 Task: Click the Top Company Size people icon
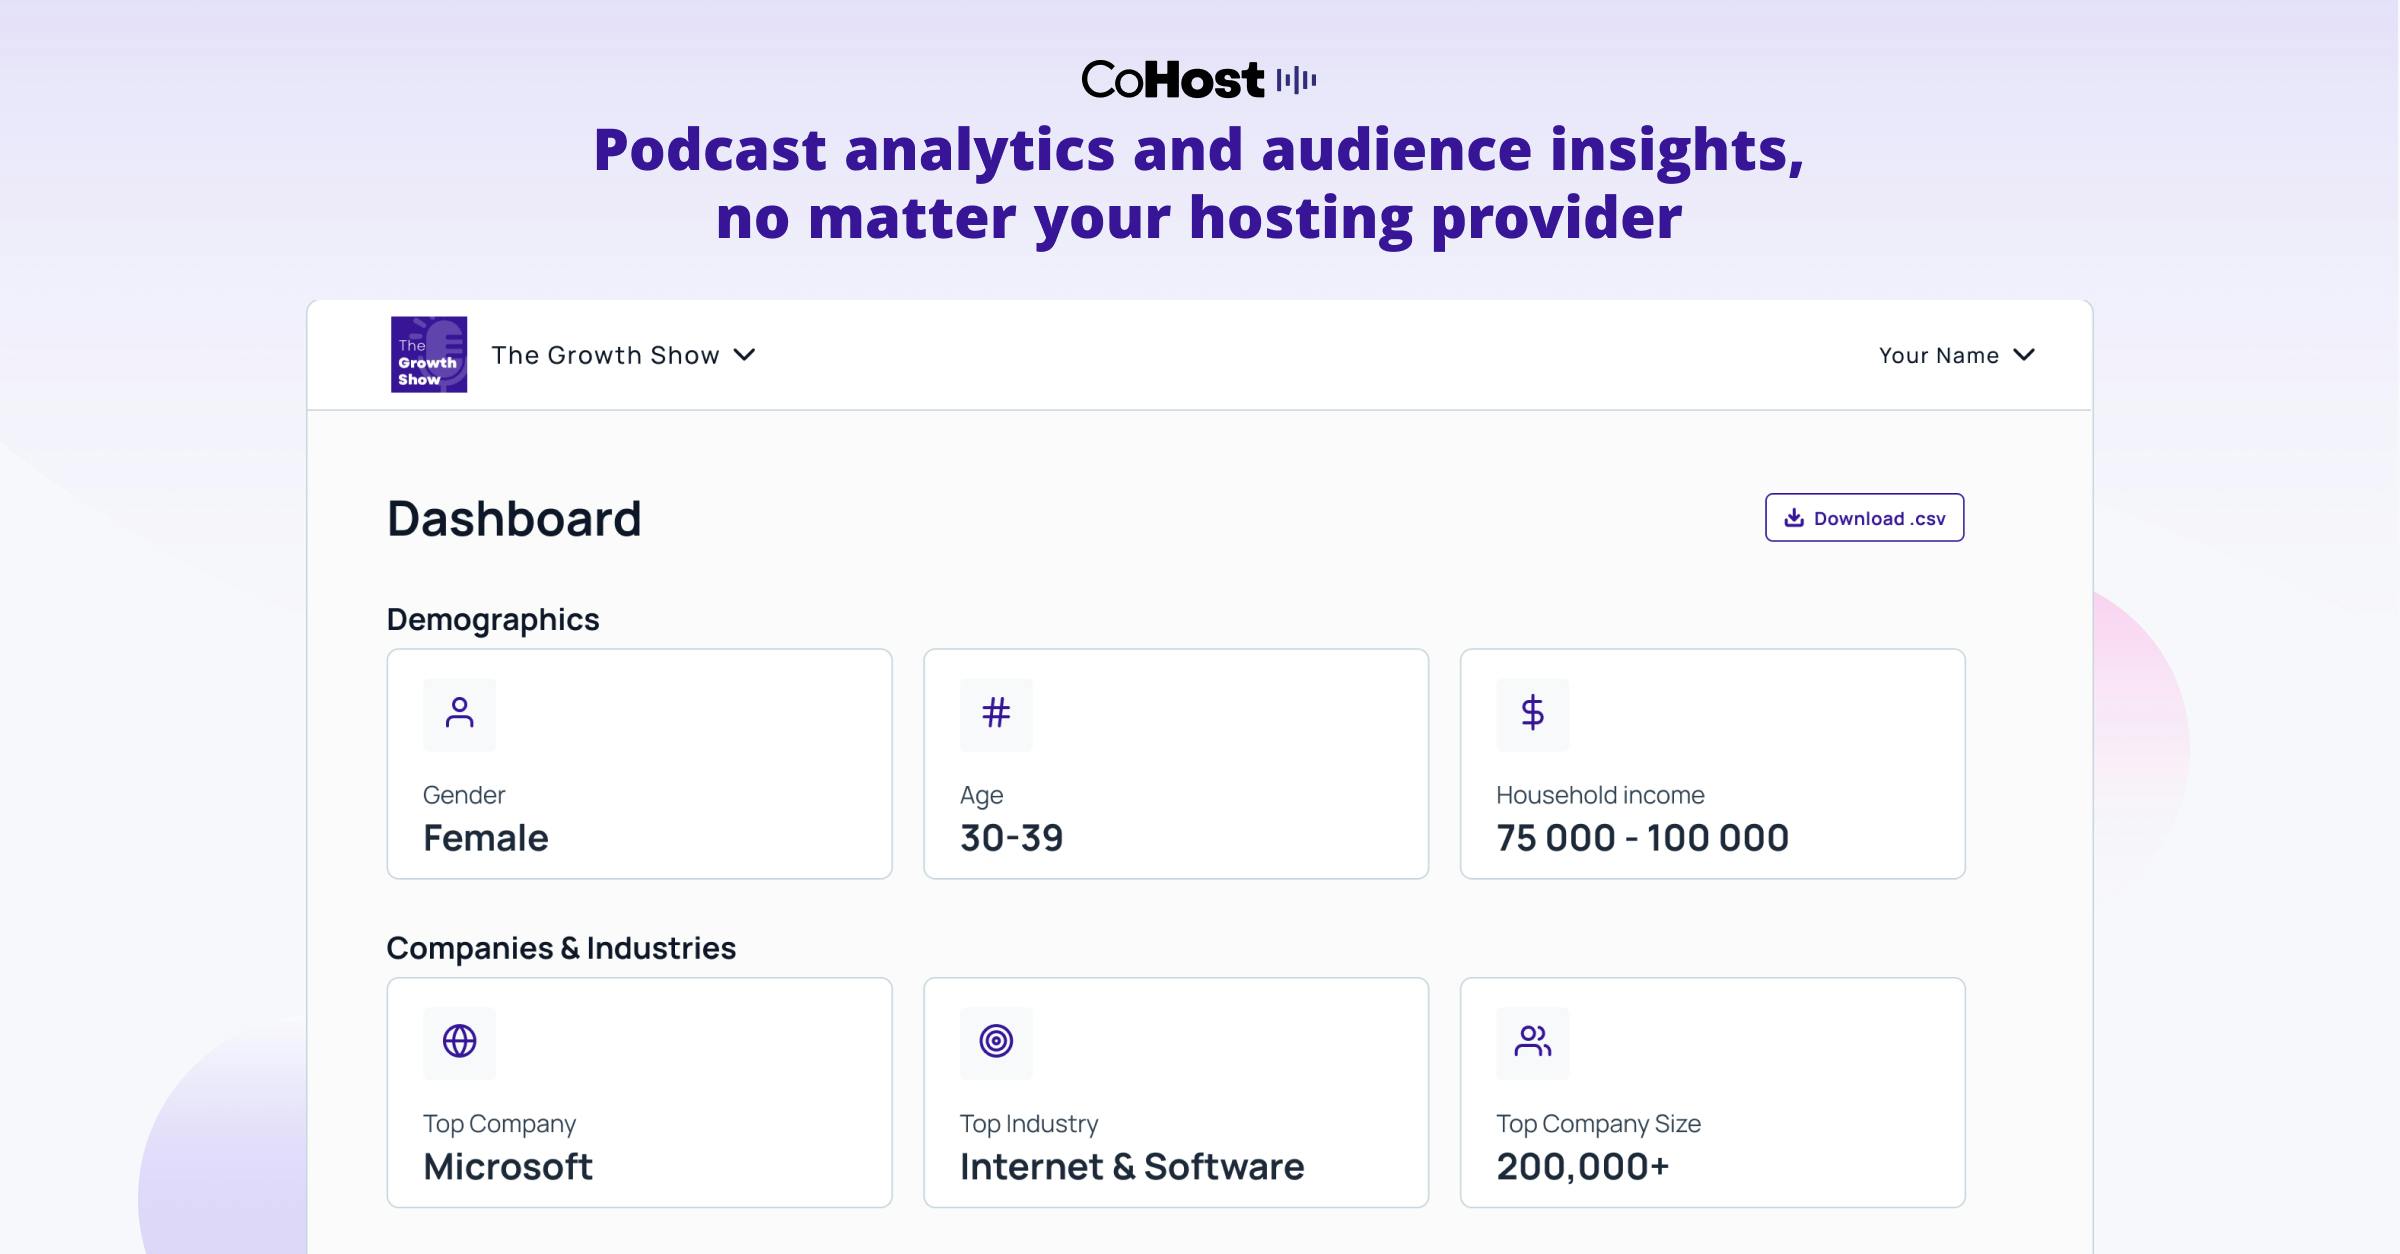pos(1532,1042)
